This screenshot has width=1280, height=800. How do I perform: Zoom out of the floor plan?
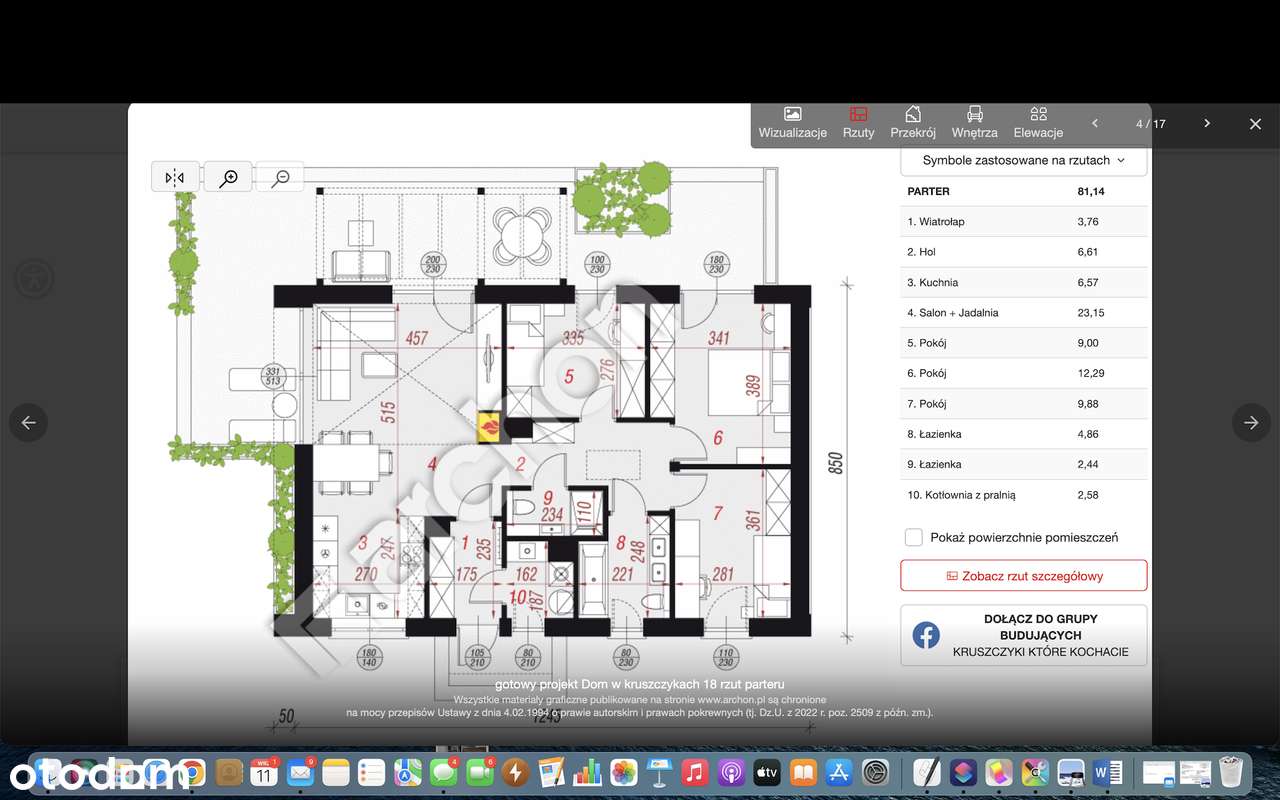point(281,177)
